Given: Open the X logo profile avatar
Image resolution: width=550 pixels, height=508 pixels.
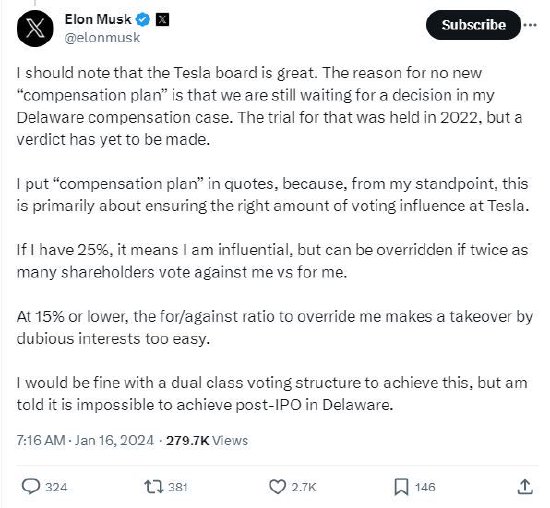Looking at the screenshot, I should (x=35, y=28).
